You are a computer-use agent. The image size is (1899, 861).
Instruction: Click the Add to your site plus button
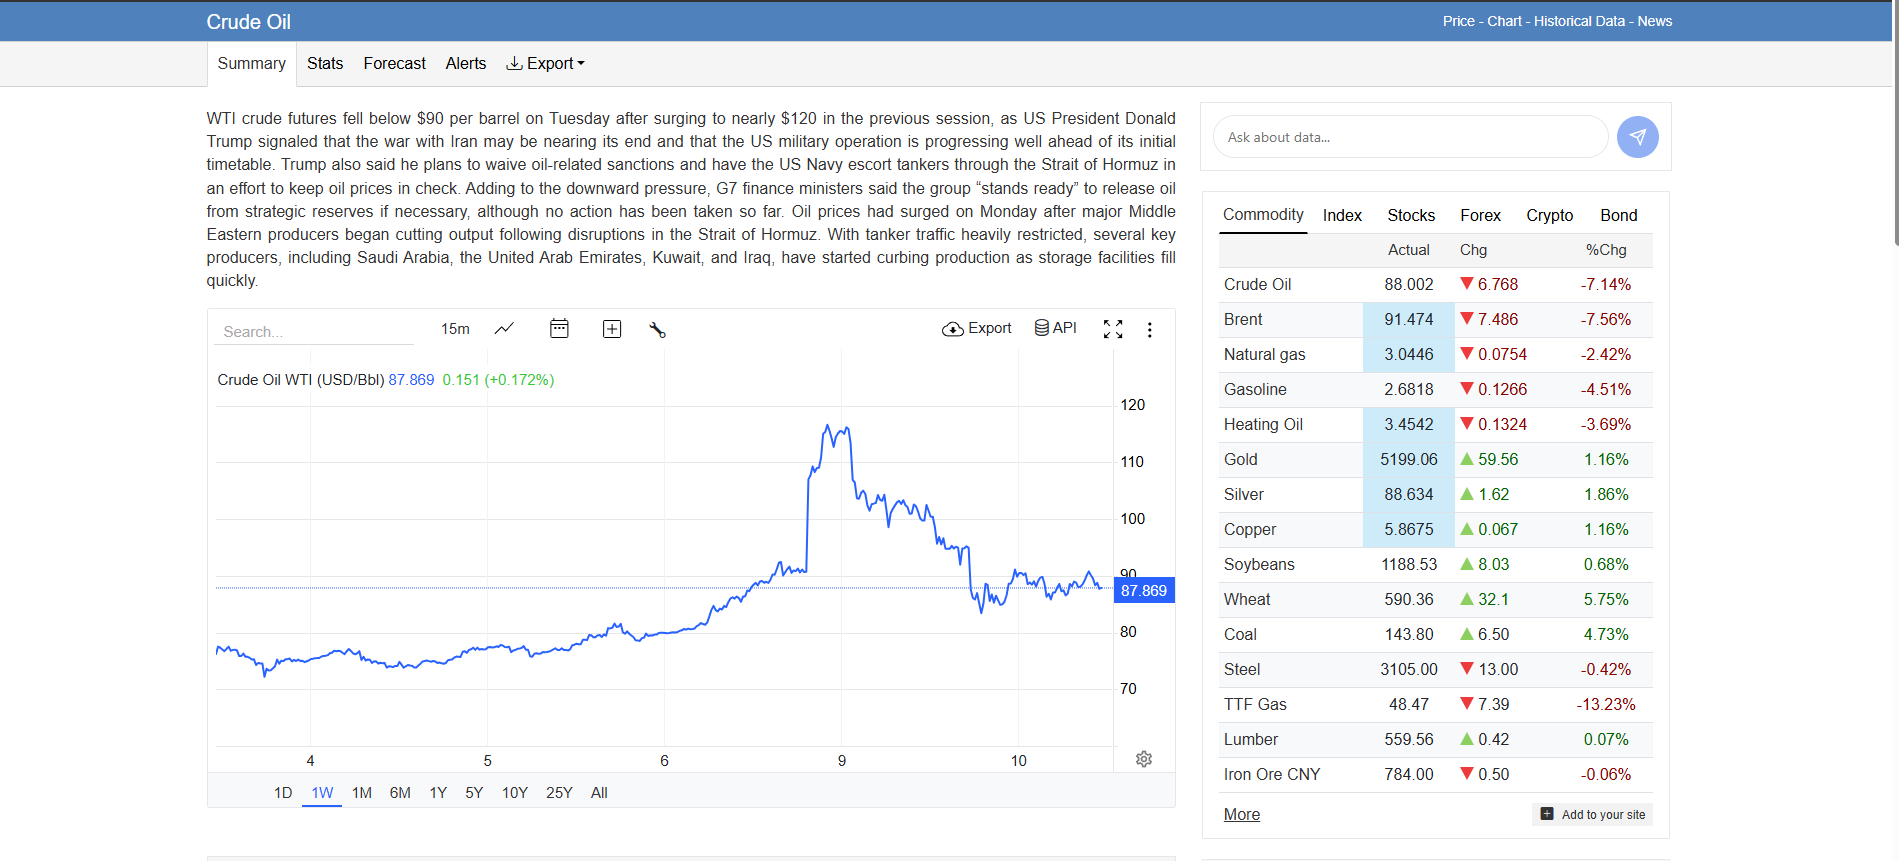coord(1593,814)
